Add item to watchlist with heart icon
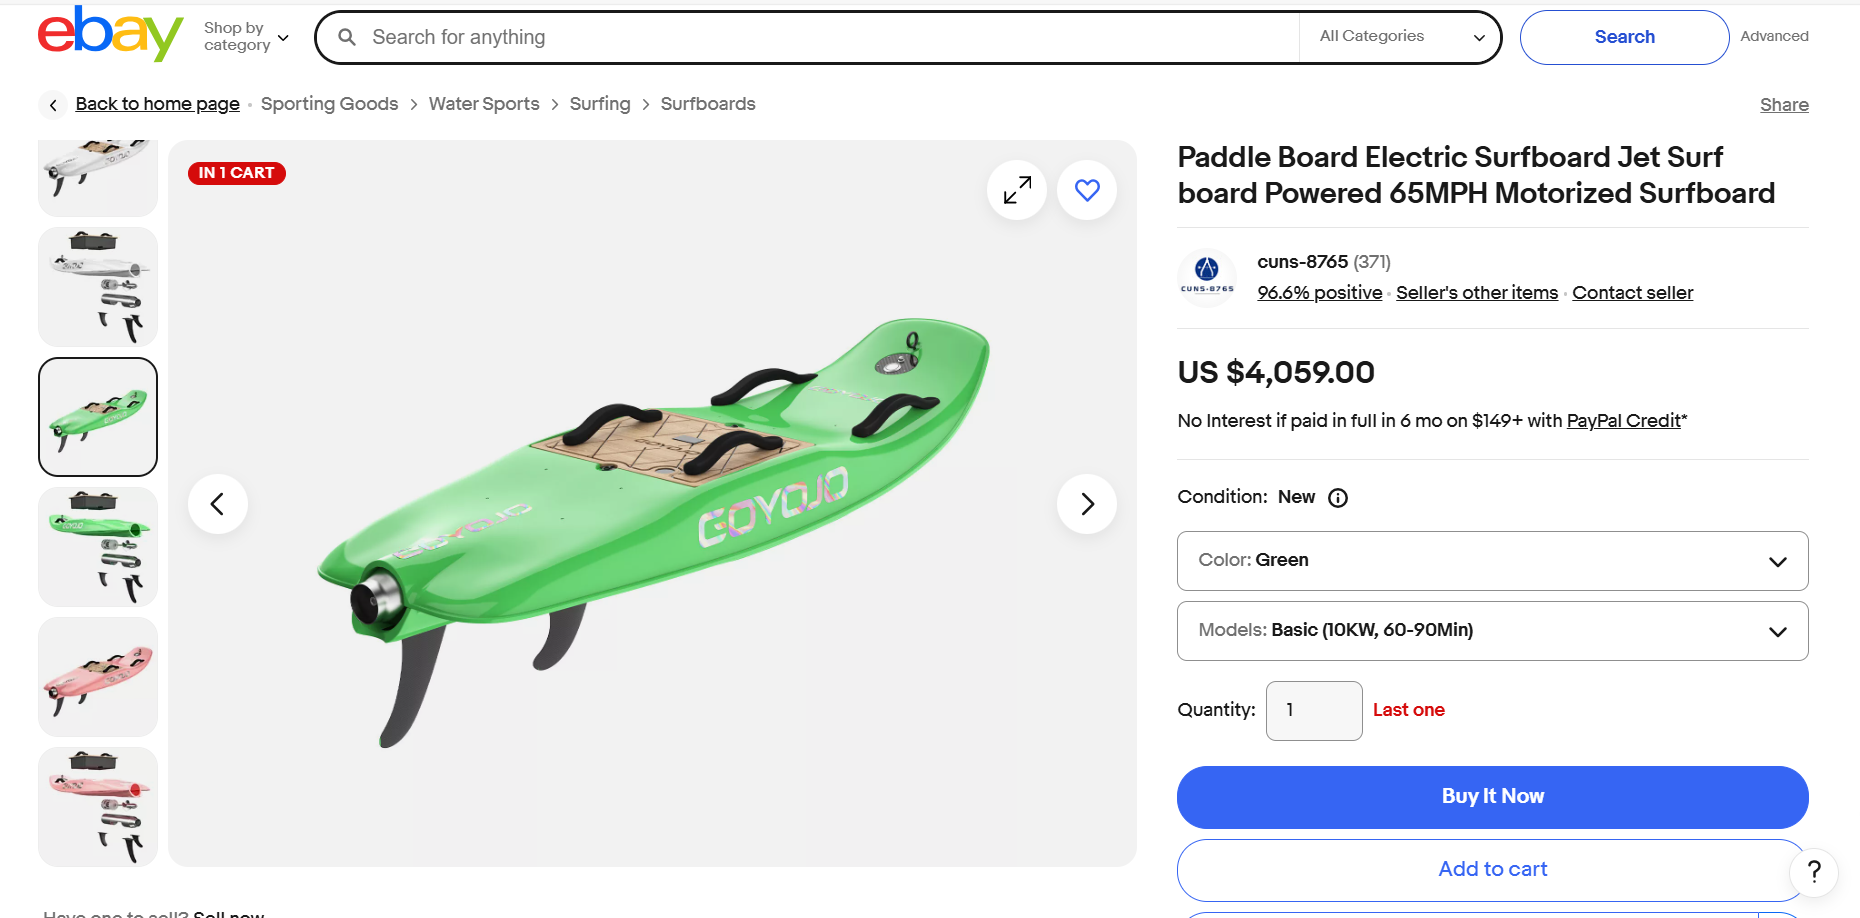Image resolution: width=1860 pixels, height=918 pixels. coord(1086,189)
